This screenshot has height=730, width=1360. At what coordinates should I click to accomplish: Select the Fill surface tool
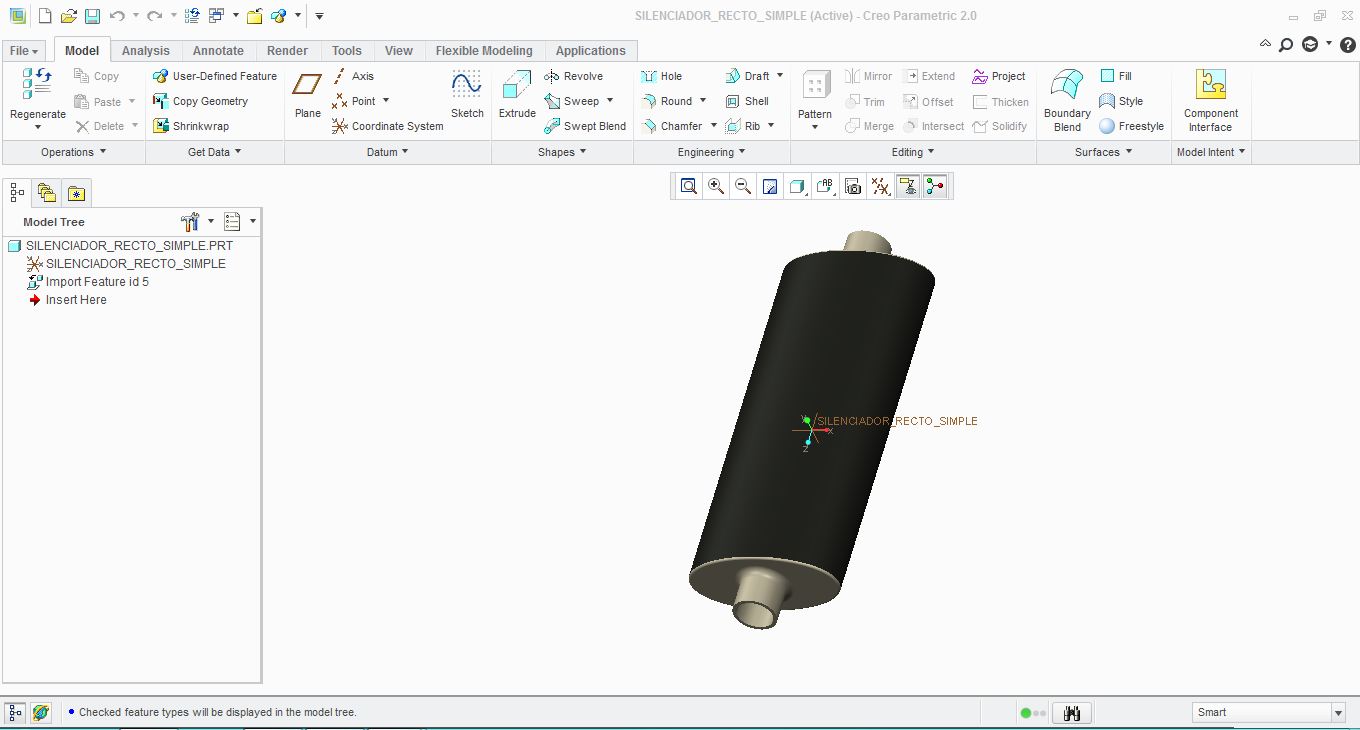(x=1116, y=76)
